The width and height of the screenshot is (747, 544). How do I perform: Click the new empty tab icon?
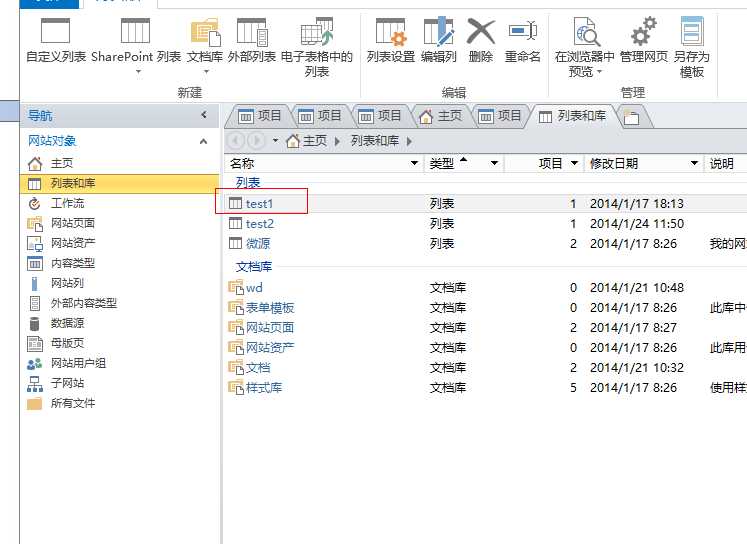(632, 117)
